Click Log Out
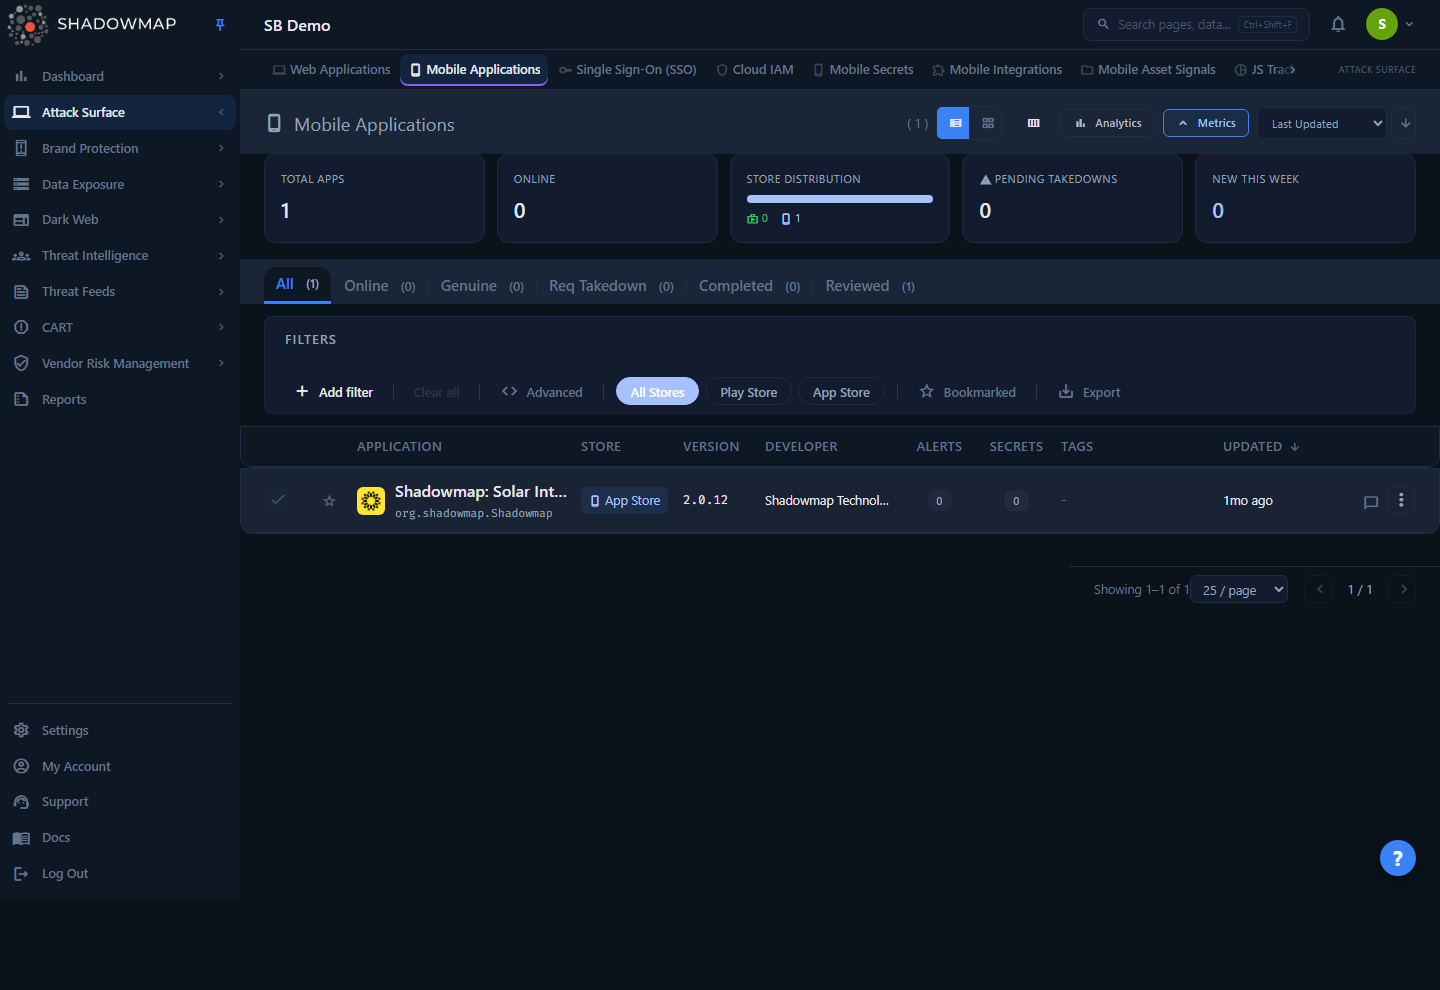Viewport: 1440px width, 990px height. click(x=120, y=874)
